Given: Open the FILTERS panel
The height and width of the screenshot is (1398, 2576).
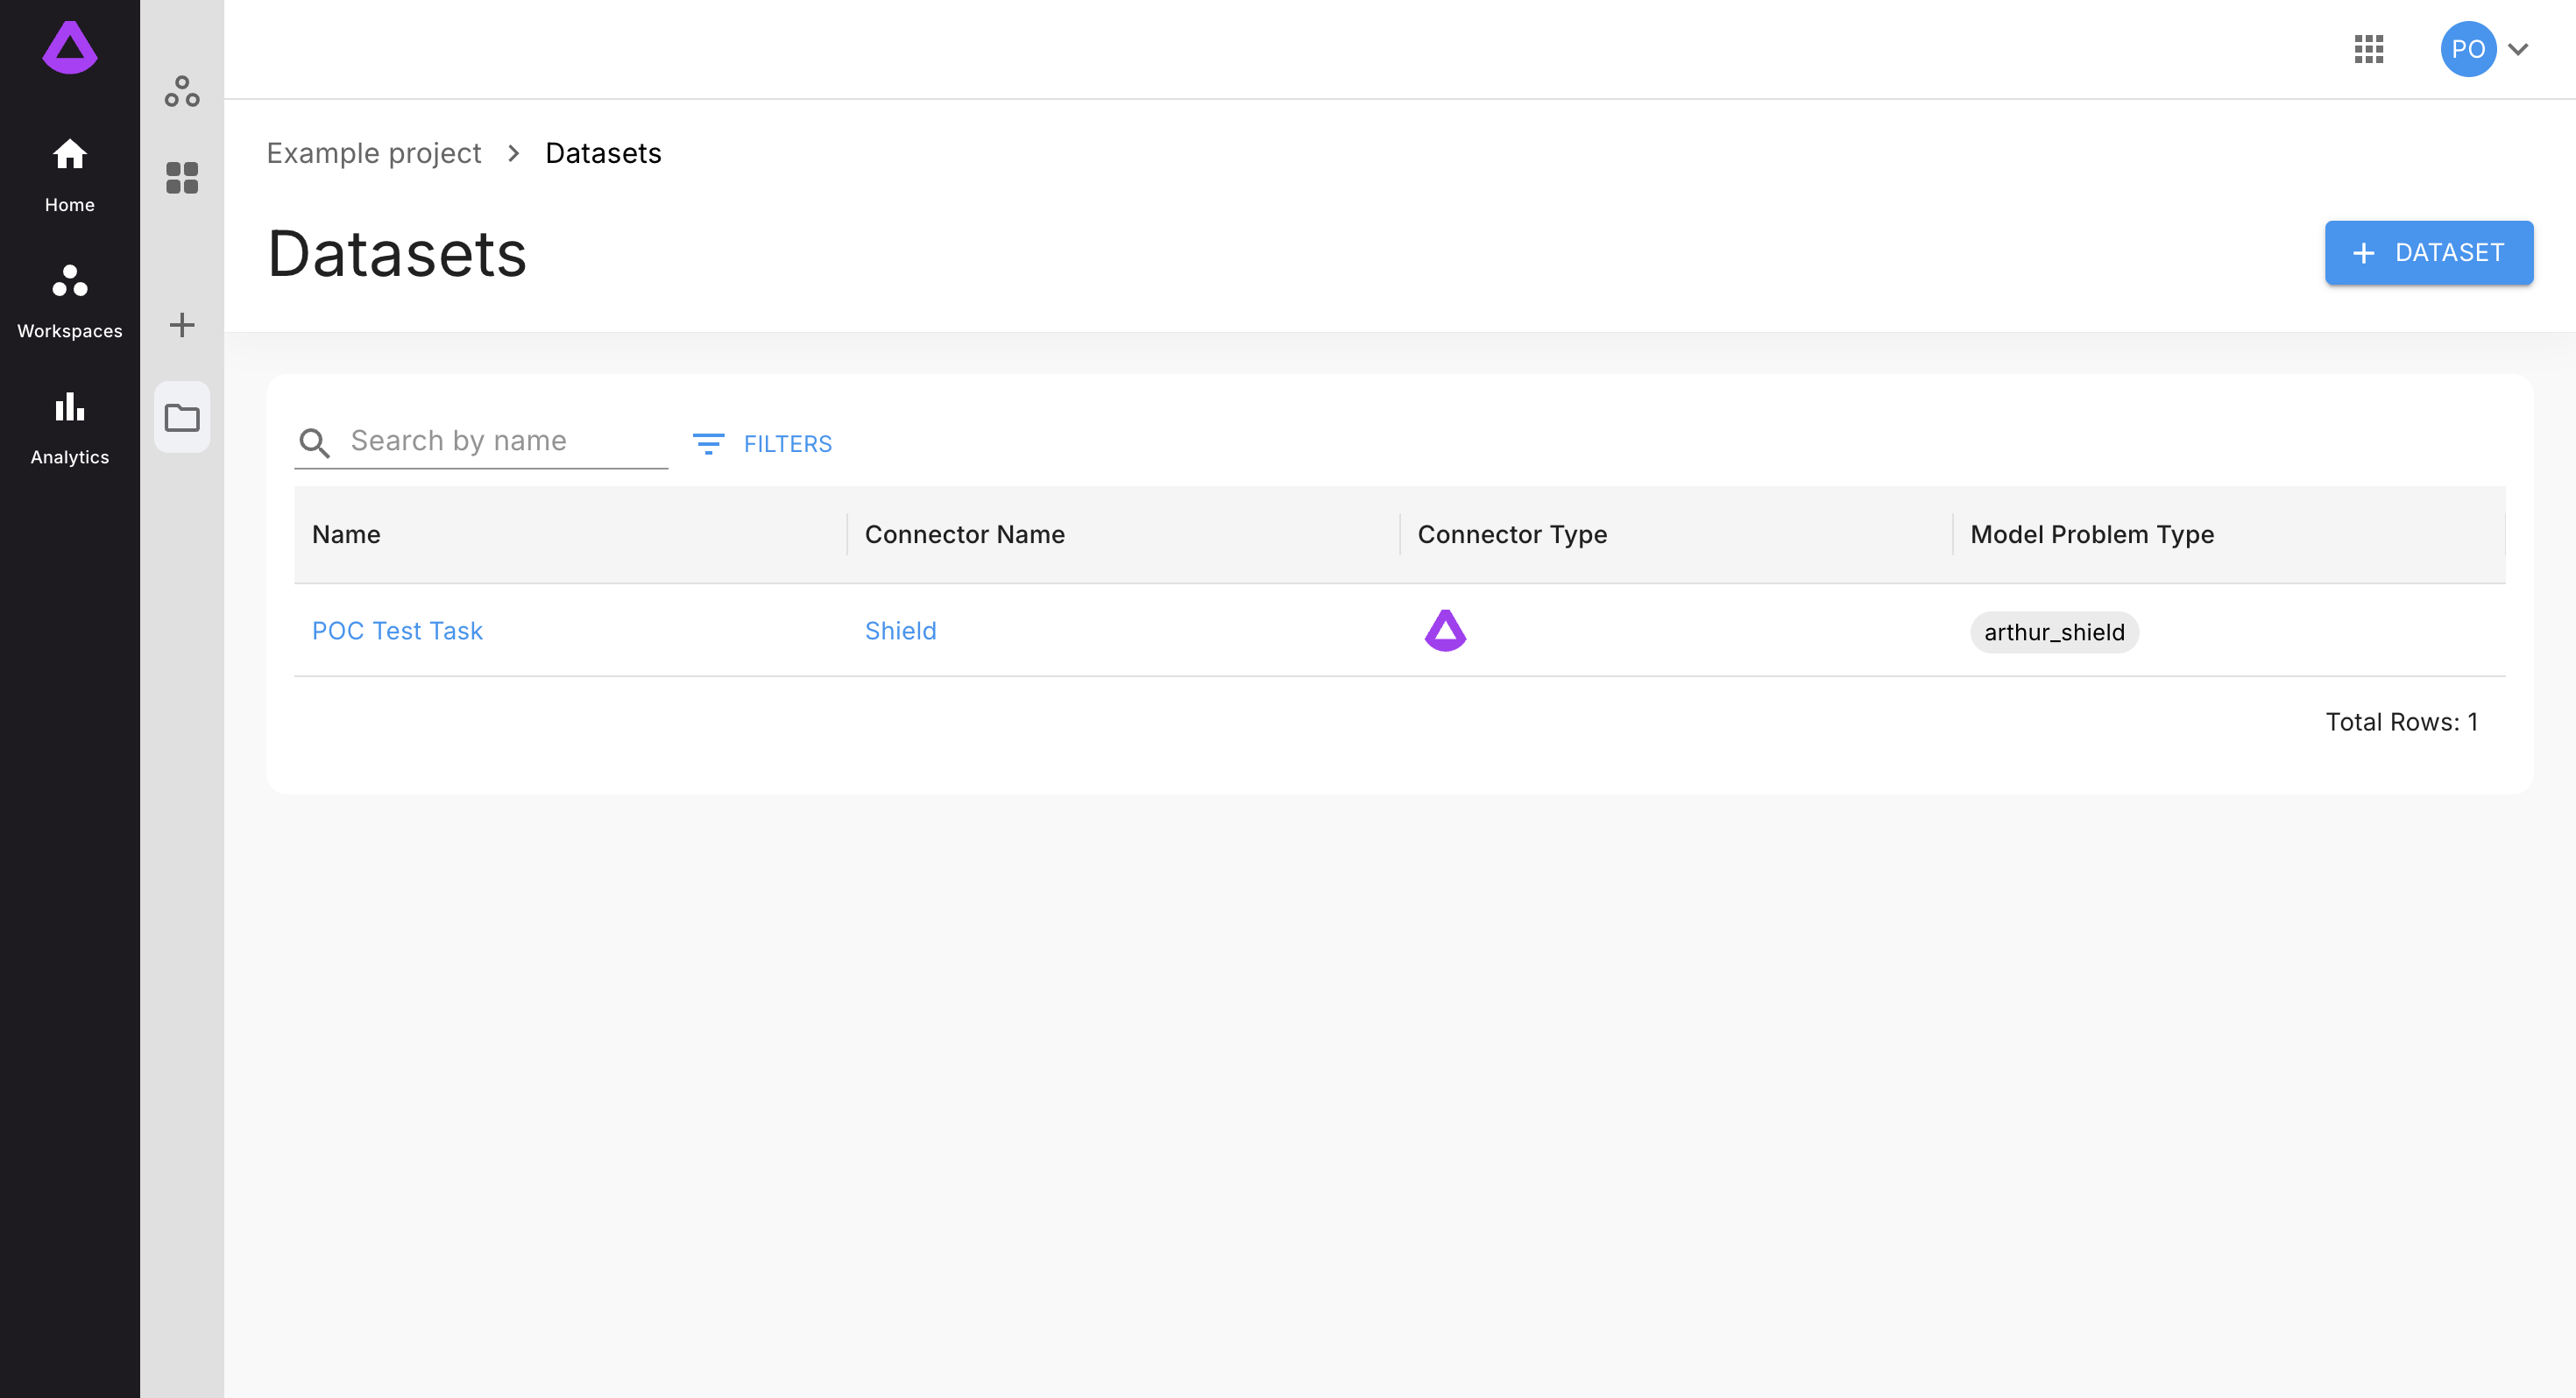Looking at the screenshot, I should [x=762, y=444].
